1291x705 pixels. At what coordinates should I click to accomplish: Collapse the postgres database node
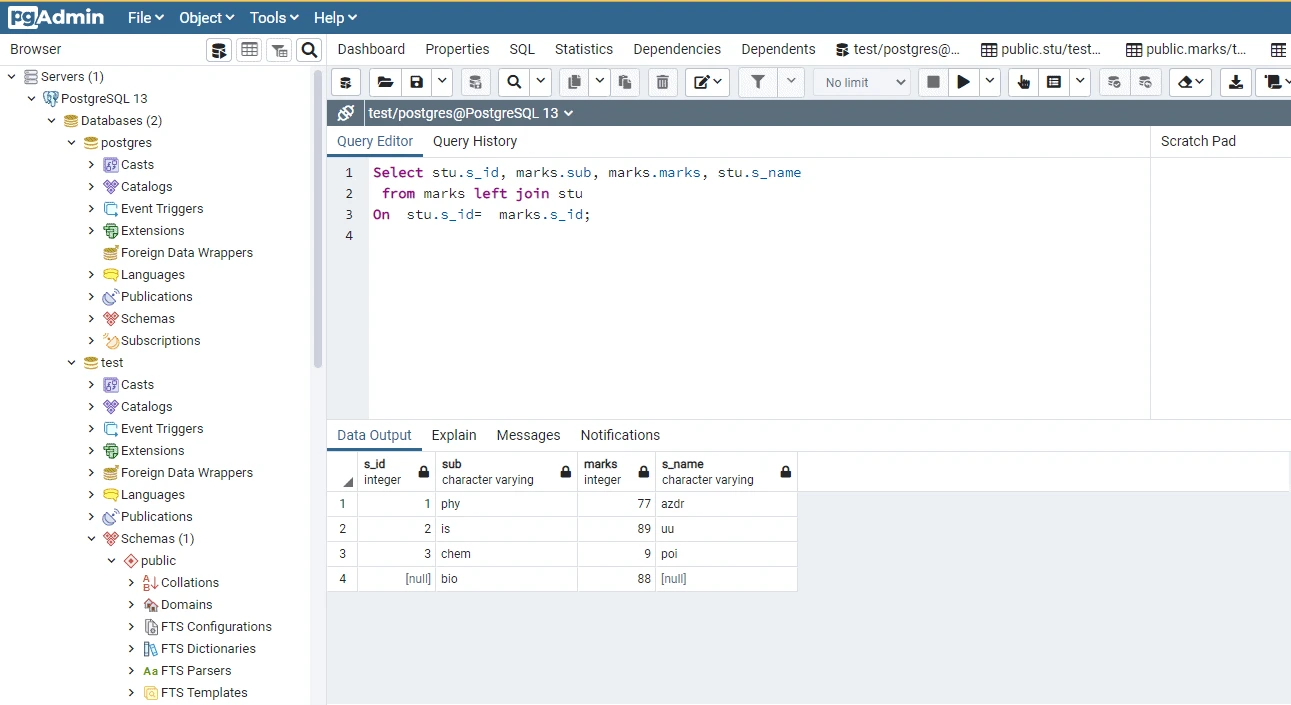pos(70,142)
